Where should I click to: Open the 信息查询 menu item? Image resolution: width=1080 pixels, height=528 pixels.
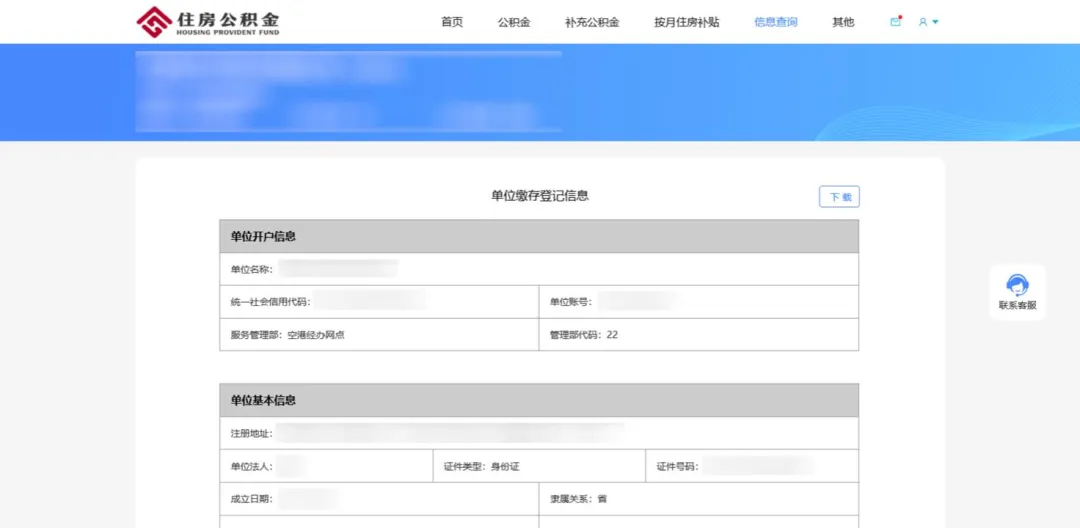(776, 22)
